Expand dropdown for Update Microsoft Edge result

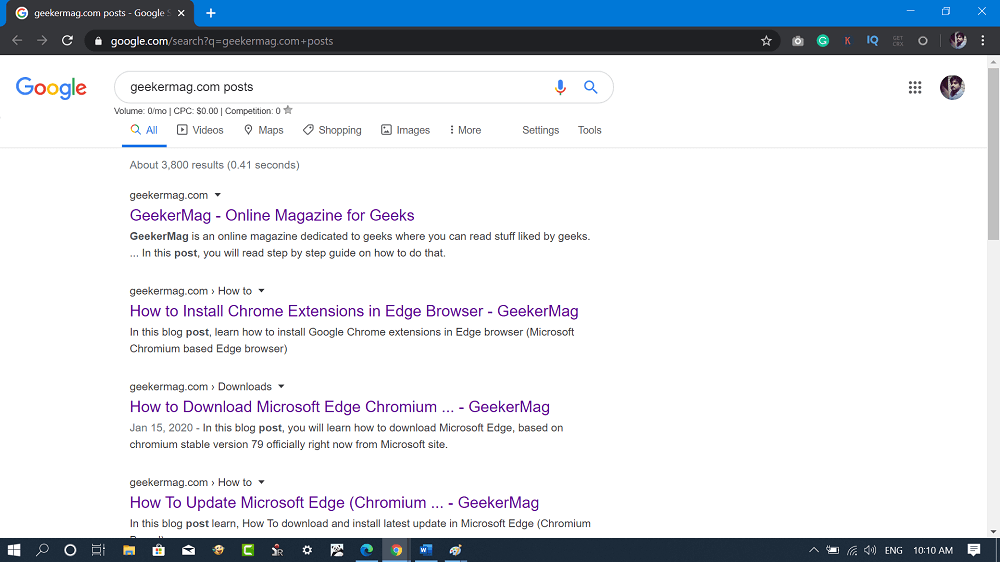261,482
